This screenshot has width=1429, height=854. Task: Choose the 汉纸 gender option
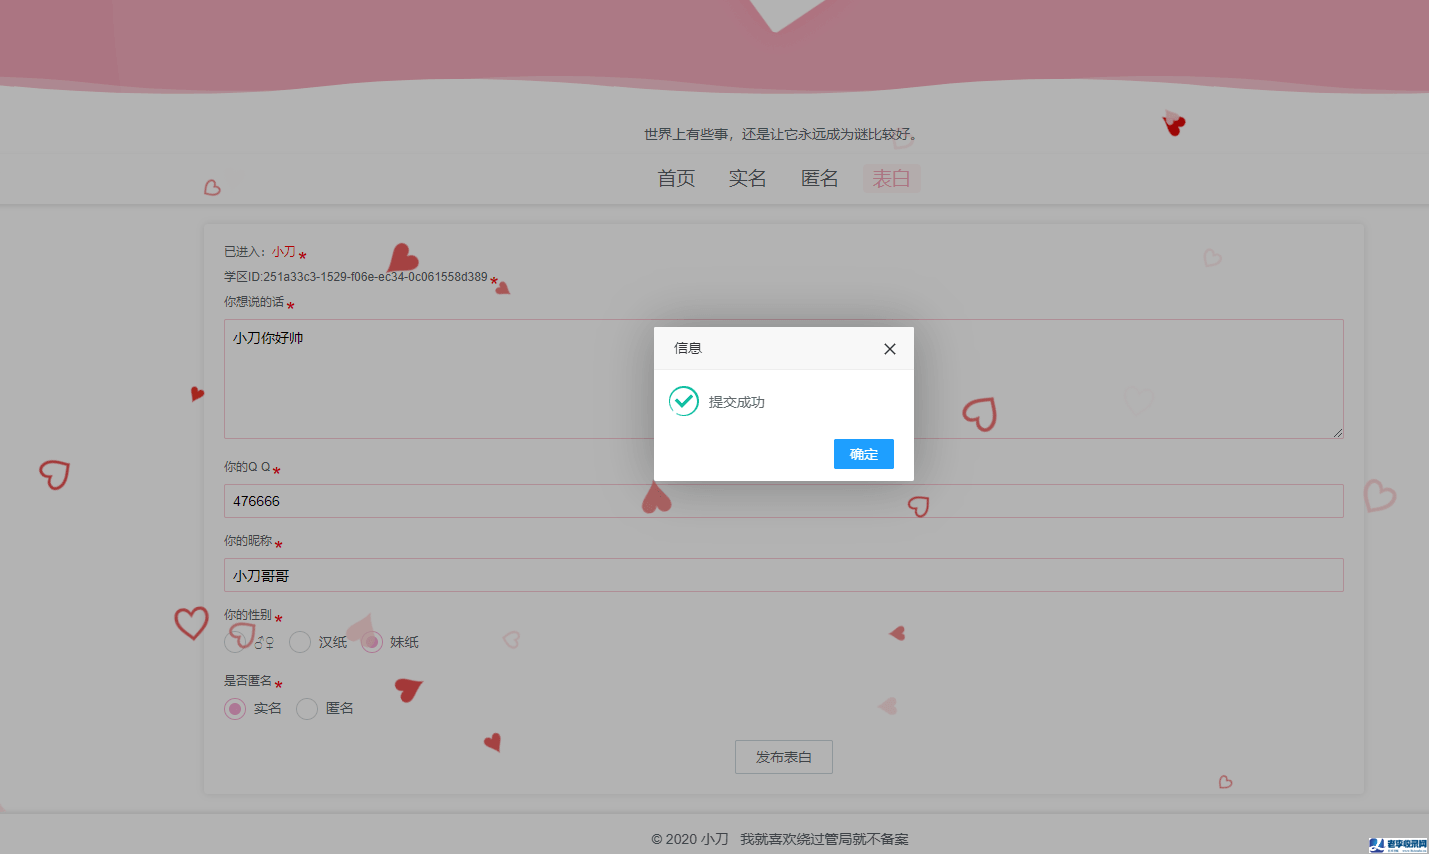tap(300, 641)
